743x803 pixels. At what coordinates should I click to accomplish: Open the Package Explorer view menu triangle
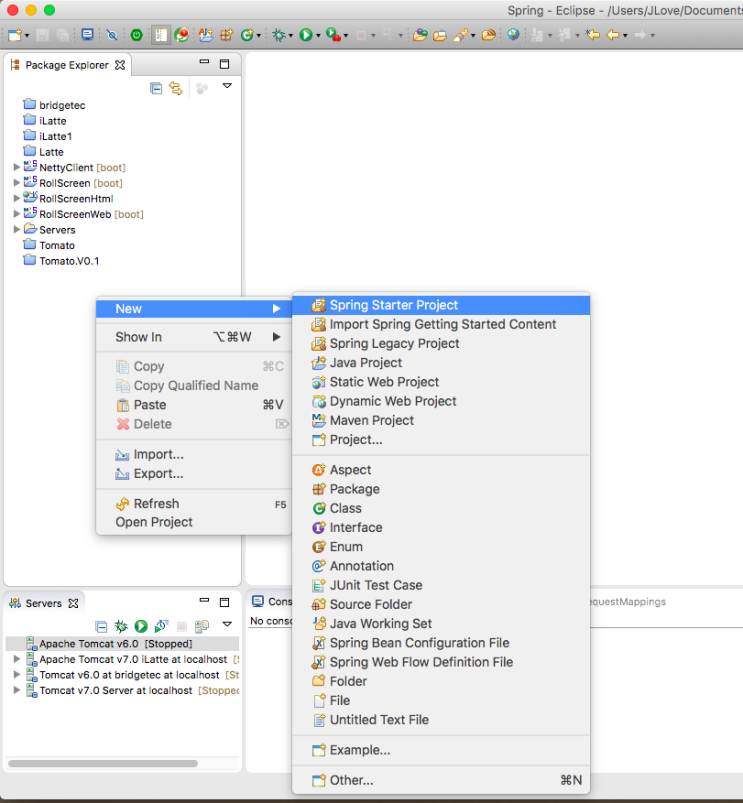click(227, 87)
